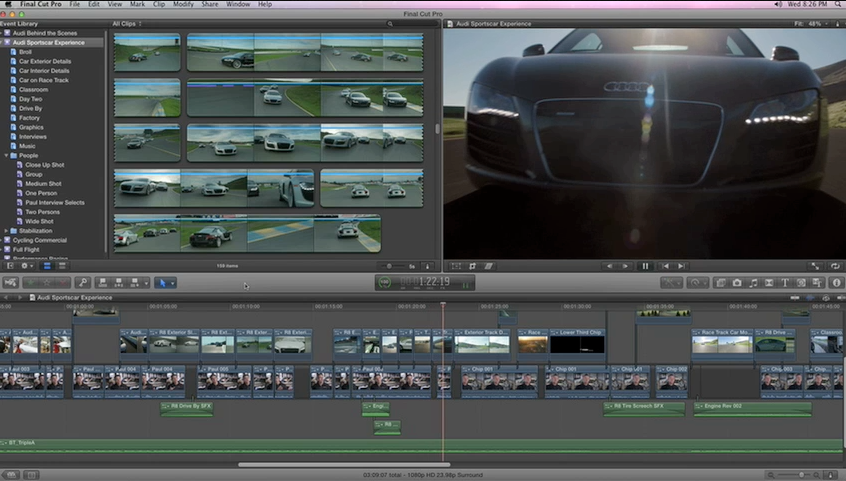Choose the Select arrow tool
Viewport: 846px width, 481px height.
point(162,282)
